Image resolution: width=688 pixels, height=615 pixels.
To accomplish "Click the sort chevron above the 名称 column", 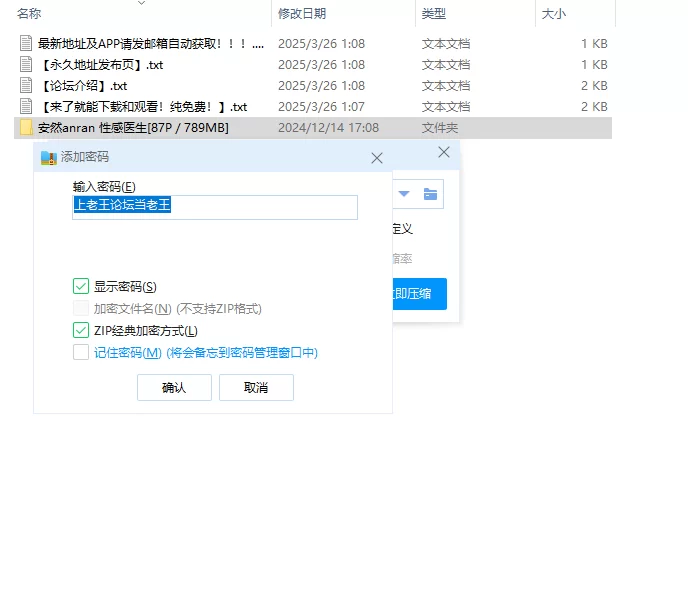I will (141, 3).
